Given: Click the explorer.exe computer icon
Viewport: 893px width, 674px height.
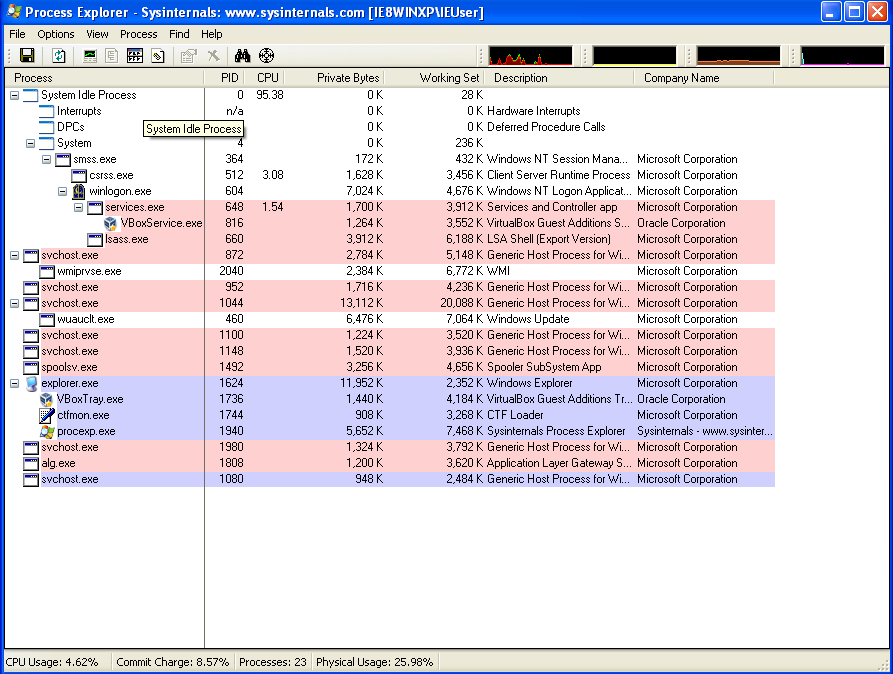Looking at the screenshot, I should pos(31,383).
